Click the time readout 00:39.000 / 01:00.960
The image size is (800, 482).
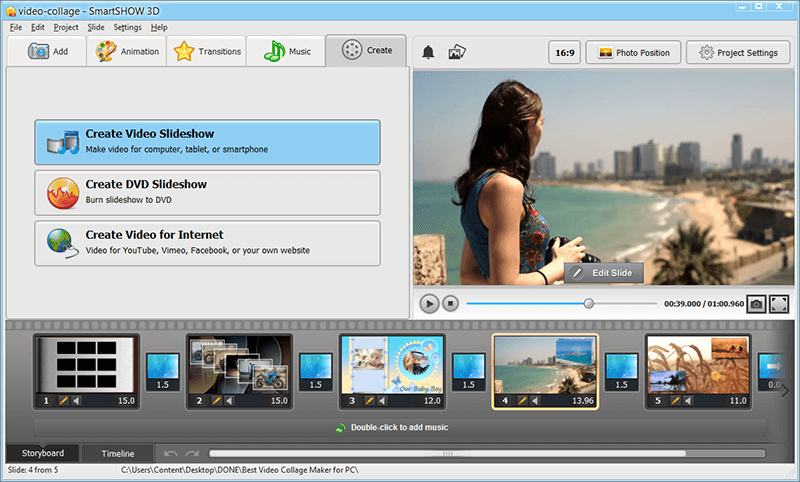click(704, 304)
